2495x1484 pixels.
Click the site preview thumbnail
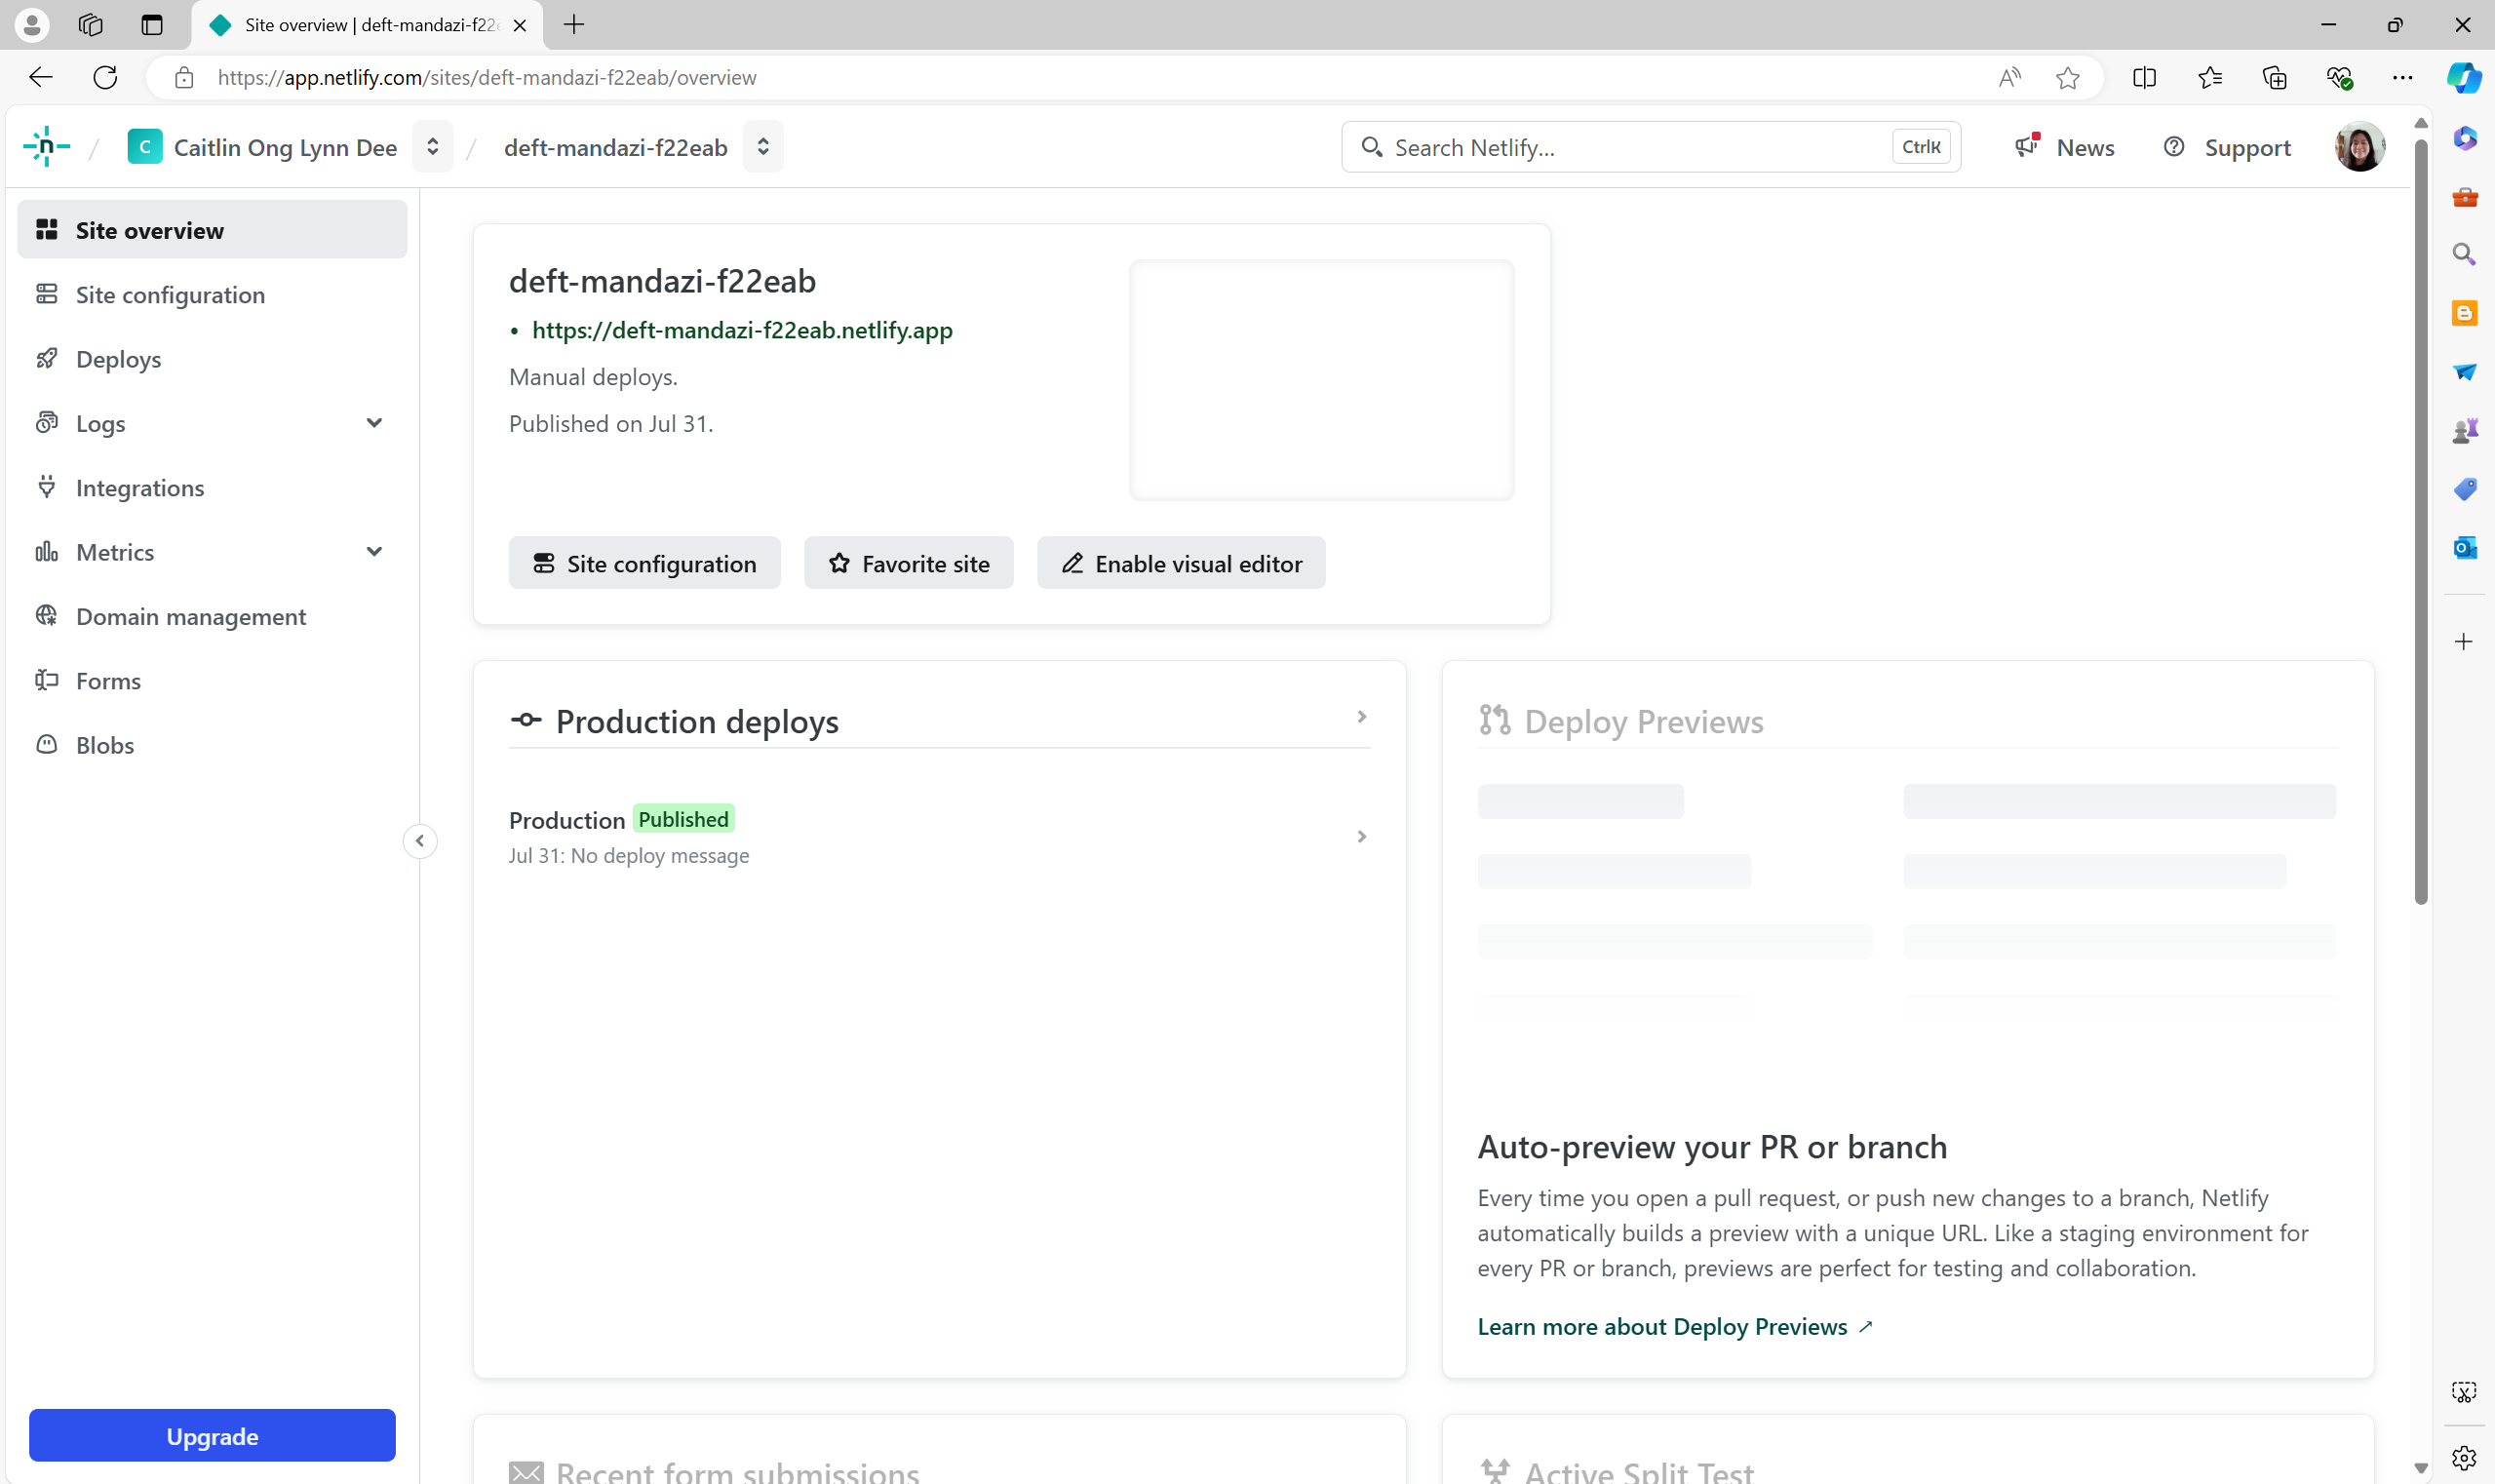click(1321, 380)
